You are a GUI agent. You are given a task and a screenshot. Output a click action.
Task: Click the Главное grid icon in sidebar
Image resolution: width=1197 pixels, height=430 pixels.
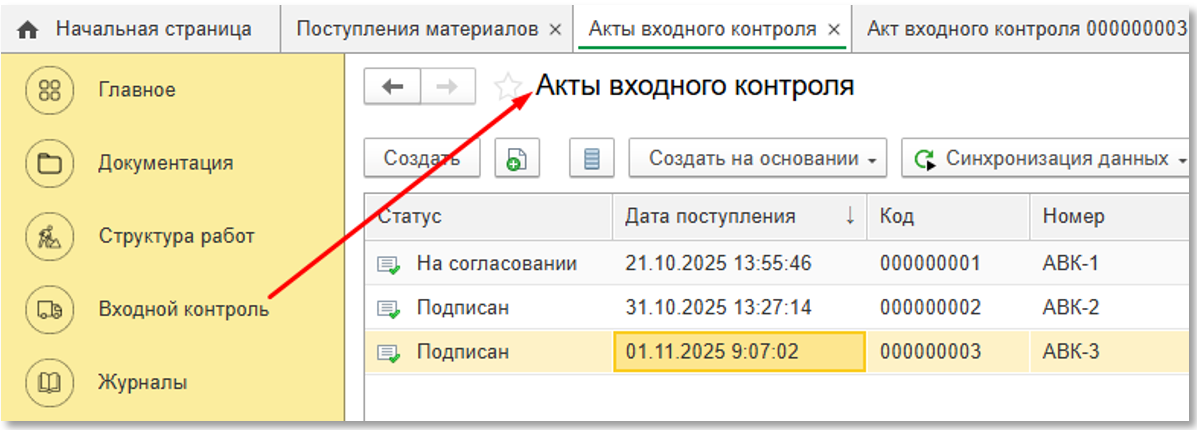(49, 90)
